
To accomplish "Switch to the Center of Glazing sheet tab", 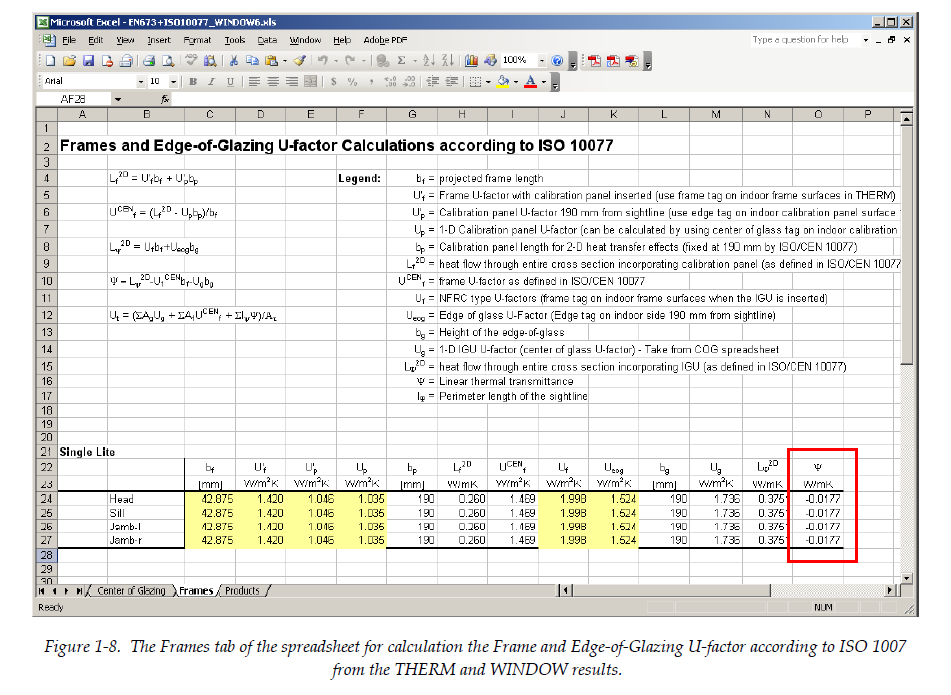I will [131, 591].
